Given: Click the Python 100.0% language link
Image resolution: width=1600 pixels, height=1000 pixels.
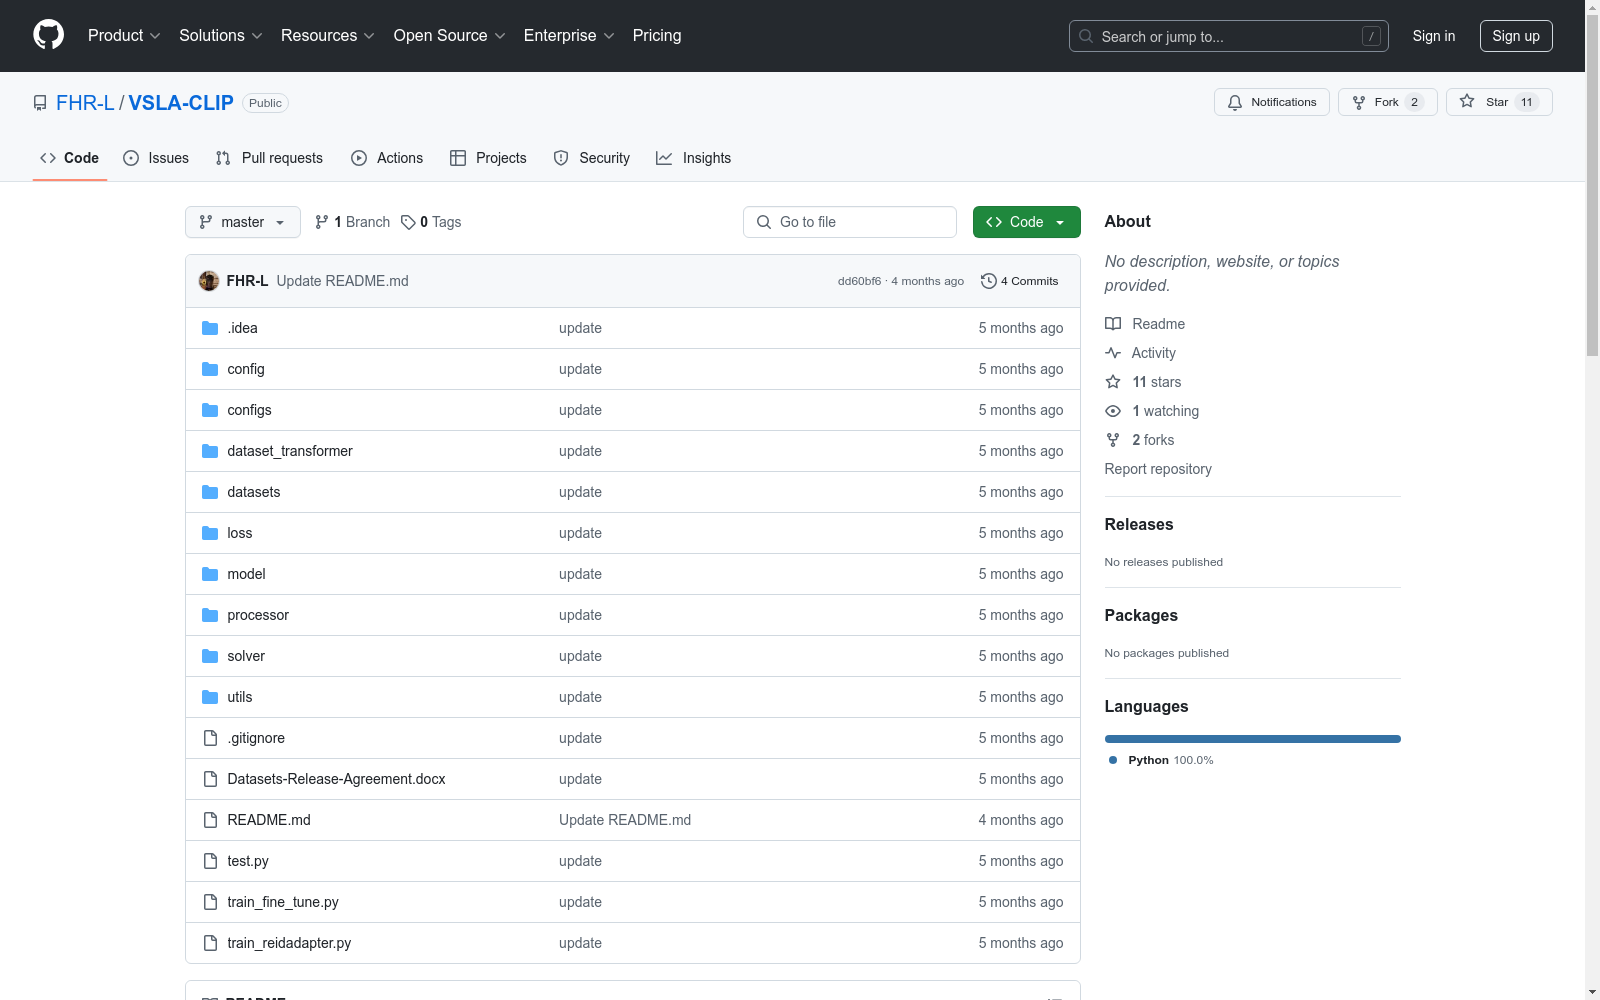Looking at the screenshot, I should click(x=1161, y=760).
